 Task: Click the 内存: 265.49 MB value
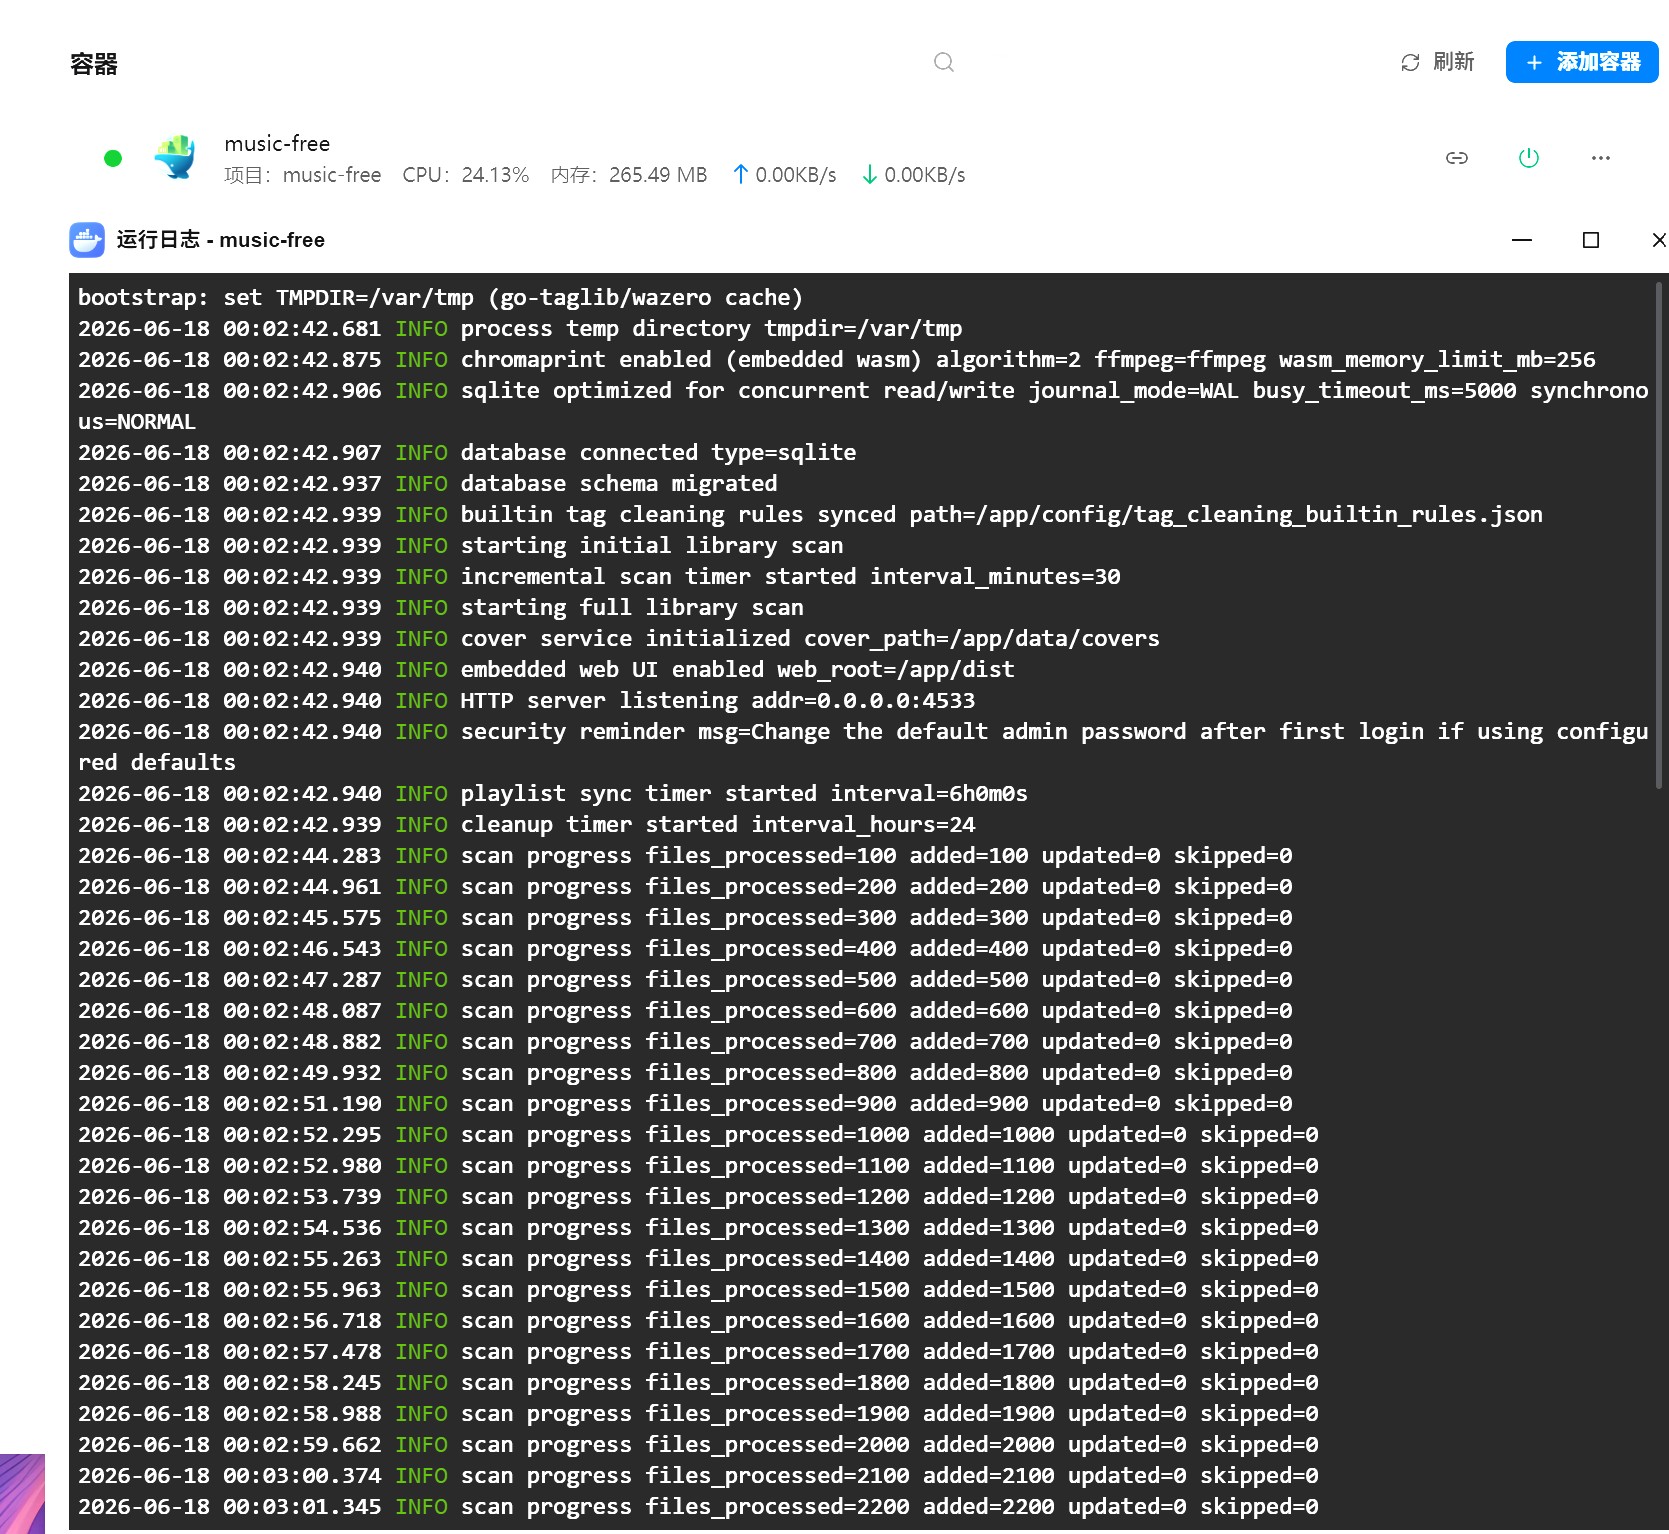629,175
